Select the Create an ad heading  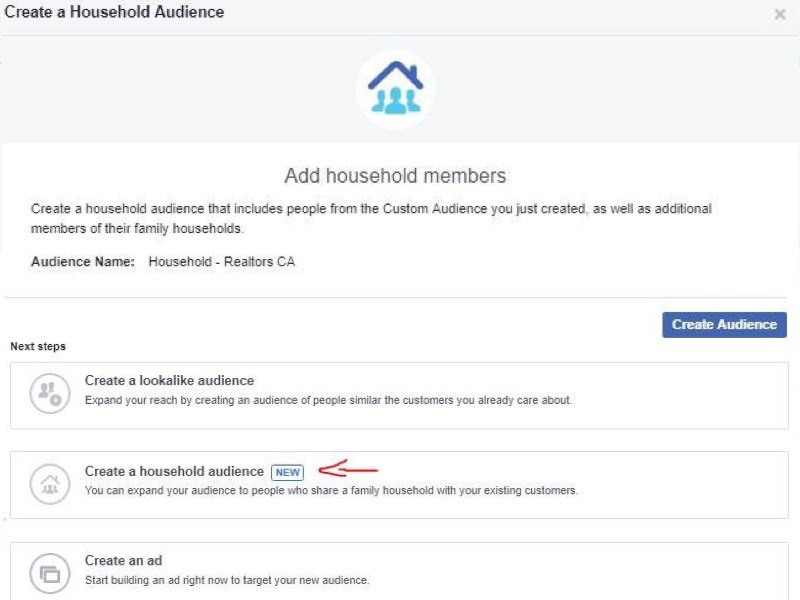[123, 561]
